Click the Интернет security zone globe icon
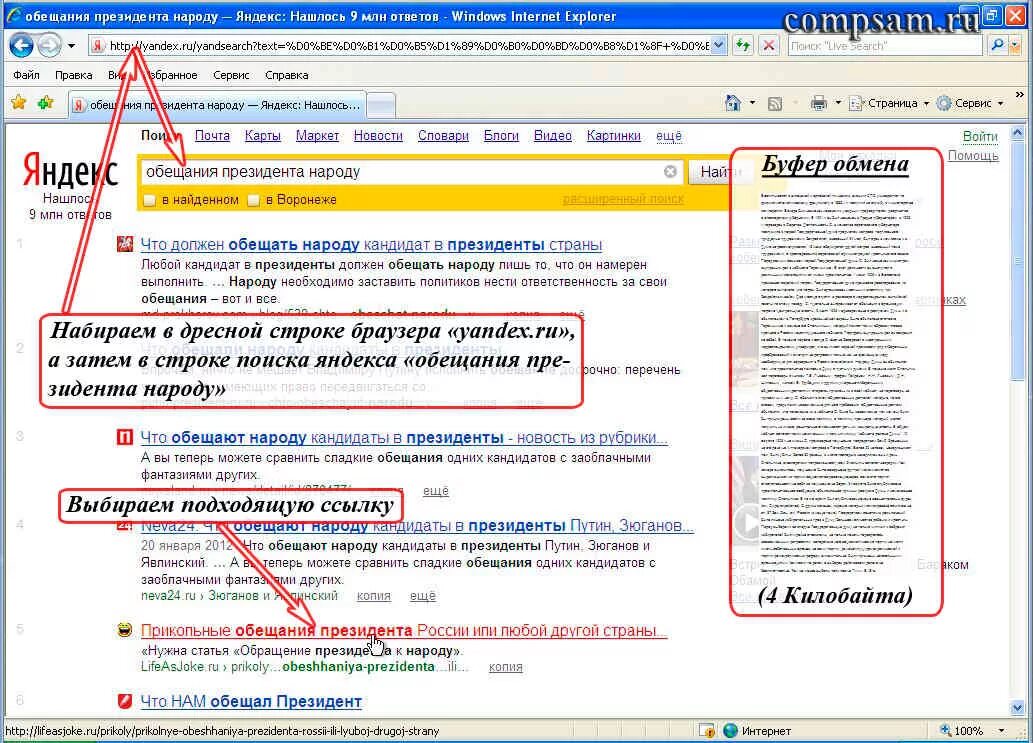The width and height of the screenshot is (1033, 743). 730,730
